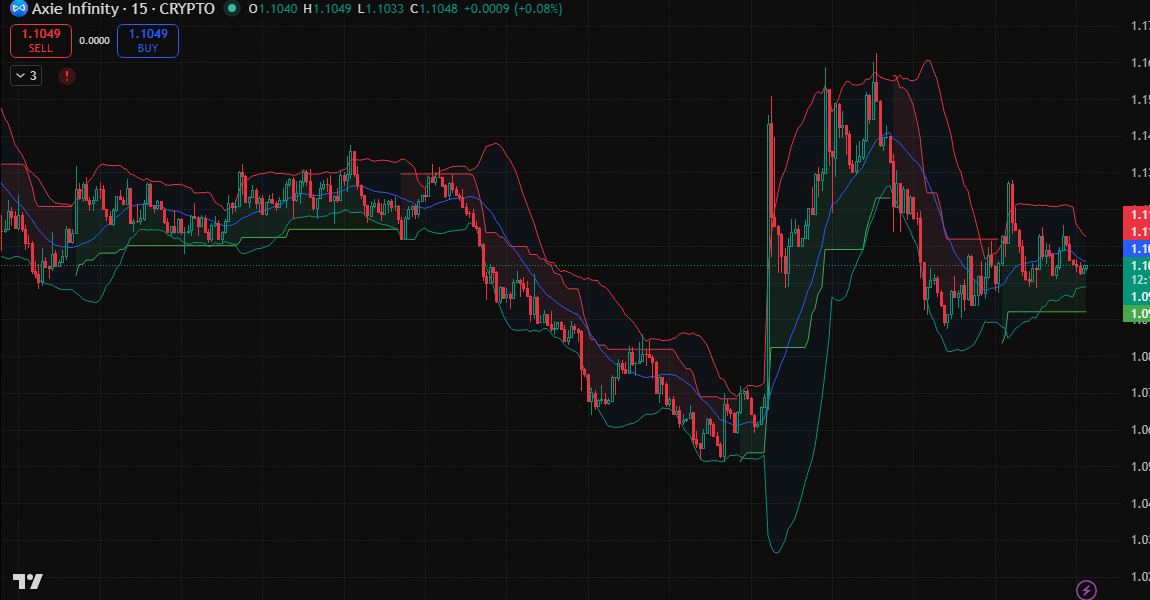Click the high value H1.1049
The height and width of the screenshot is (600, 1150).
pyautogui.click(x=327, y=9)
